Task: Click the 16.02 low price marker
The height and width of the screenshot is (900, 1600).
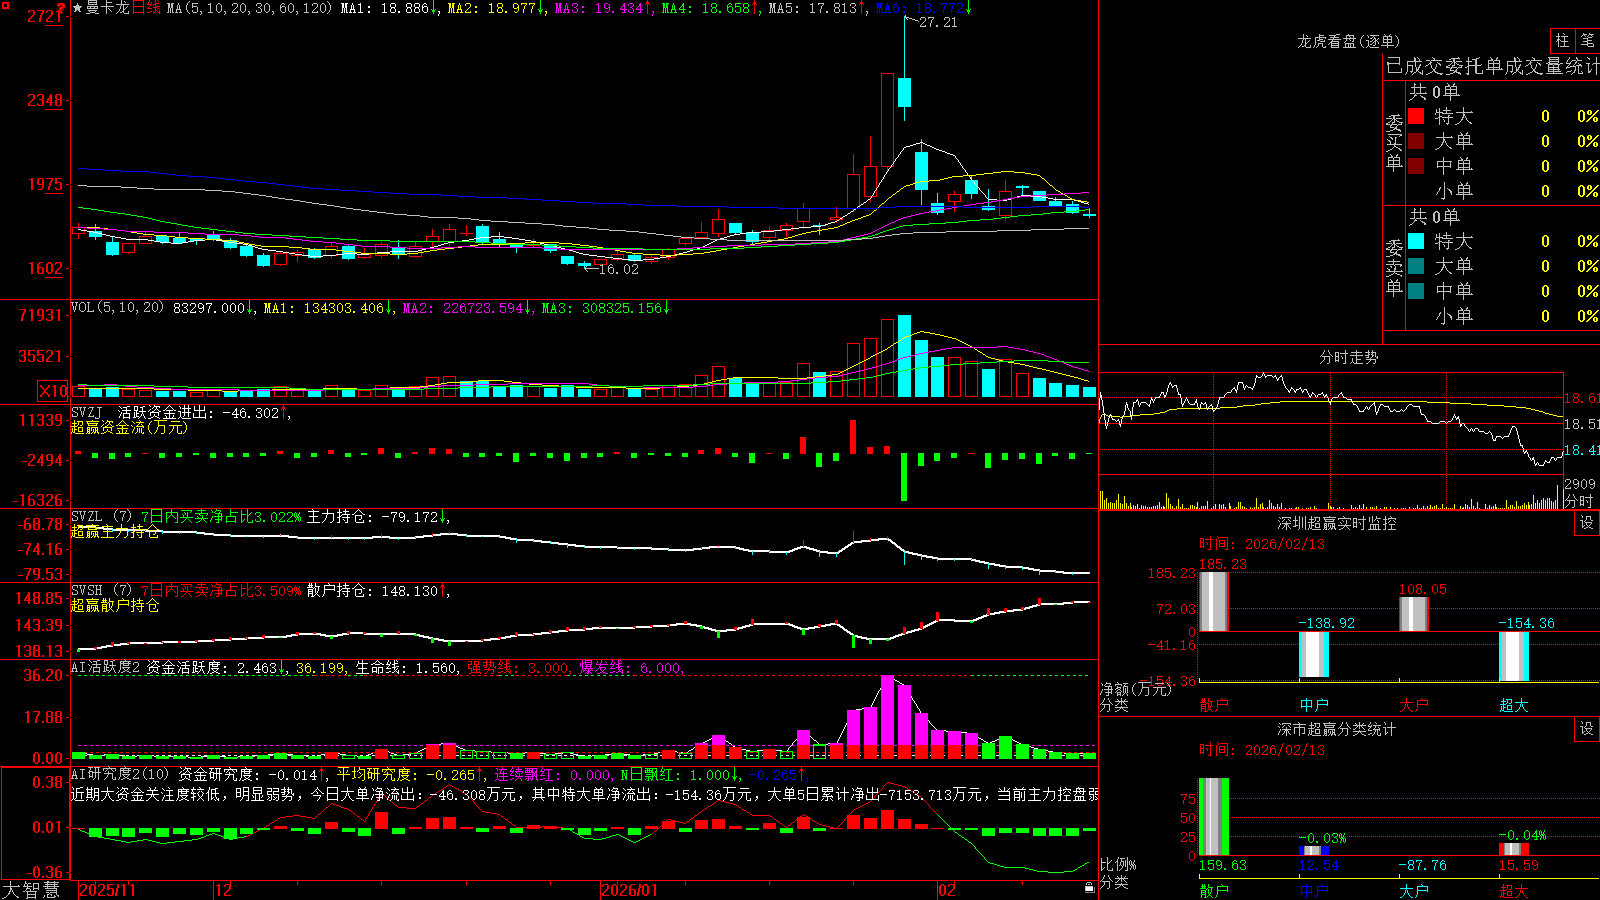Action: (618, 269)
